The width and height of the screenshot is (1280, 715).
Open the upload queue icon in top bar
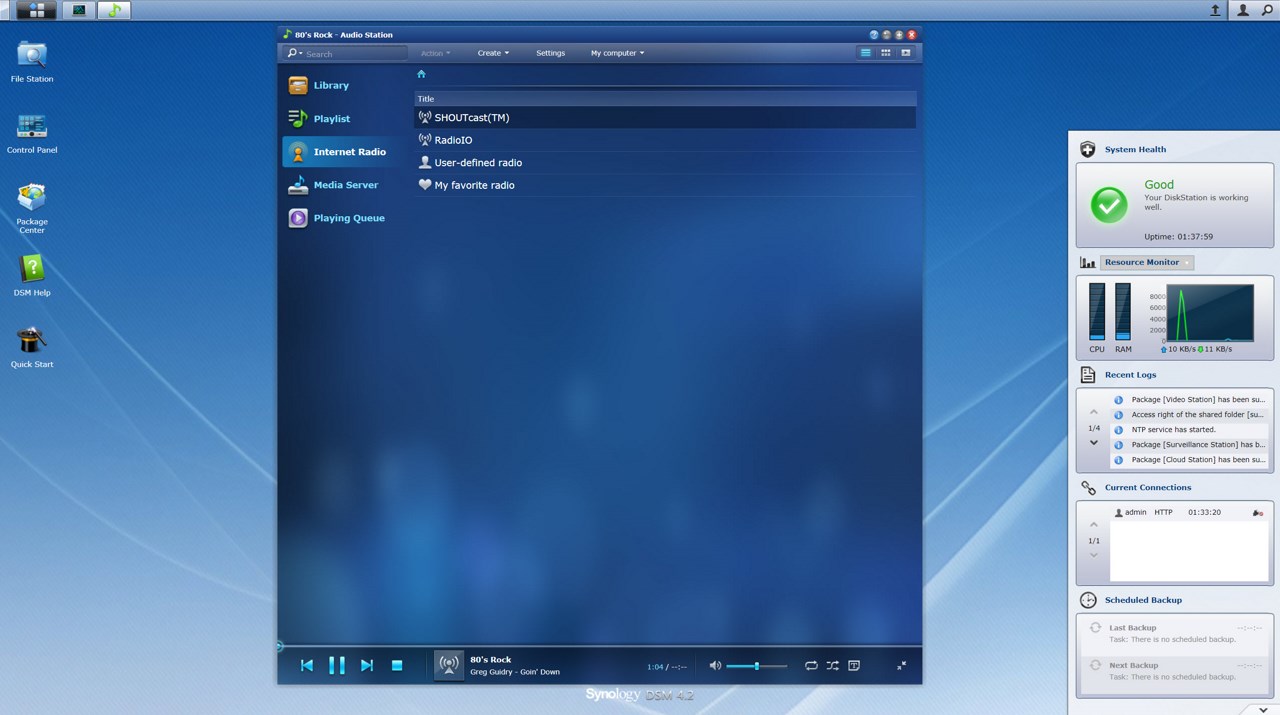point(1215,10)
